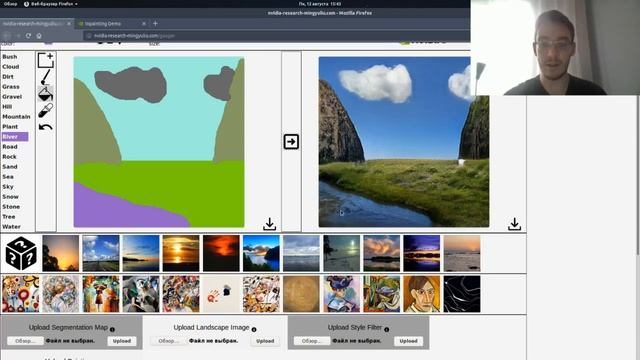Open info for Upload Style Filter
The width and height of the screenshot is (640, 360).
[x=387, y=329]
